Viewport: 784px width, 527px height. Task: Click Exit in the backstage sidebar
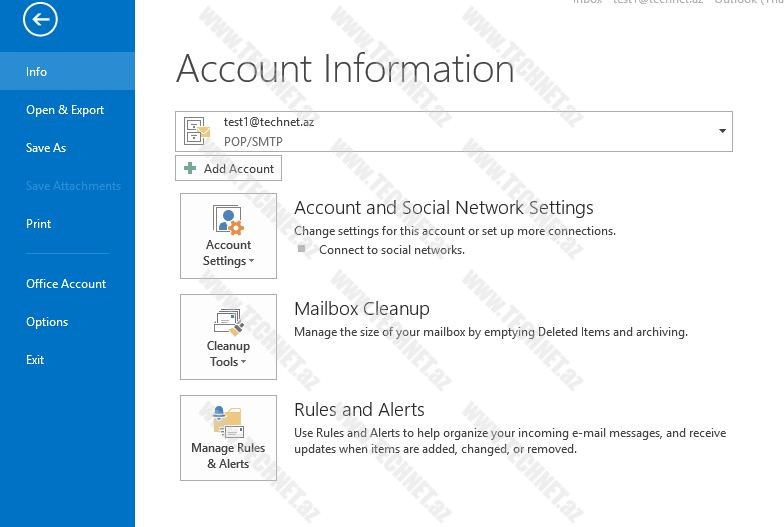(35, 360)
